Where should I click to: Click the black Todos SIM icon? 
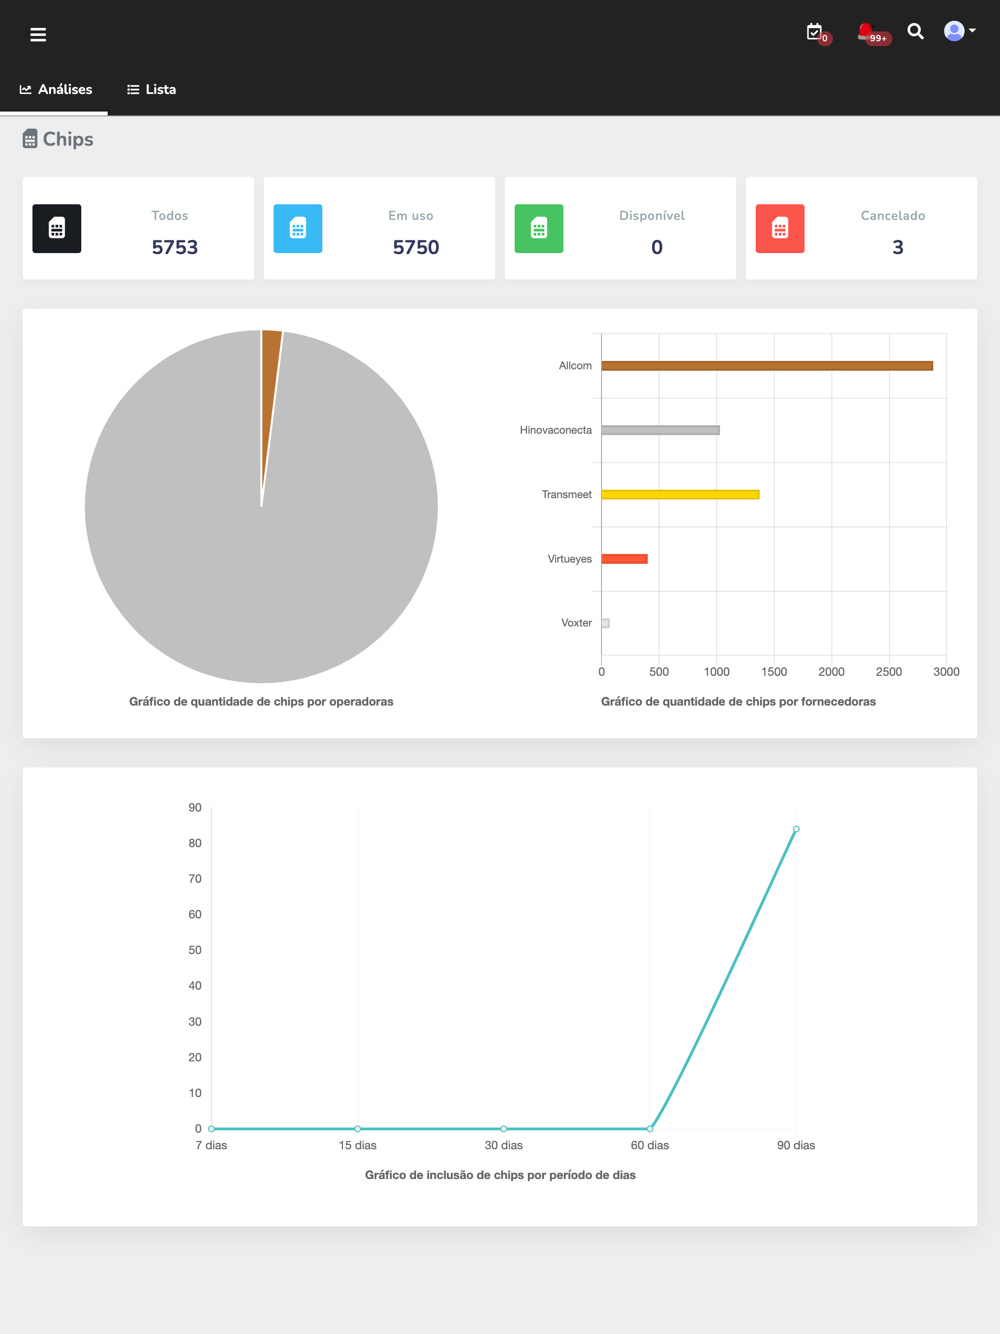point(57,228)
